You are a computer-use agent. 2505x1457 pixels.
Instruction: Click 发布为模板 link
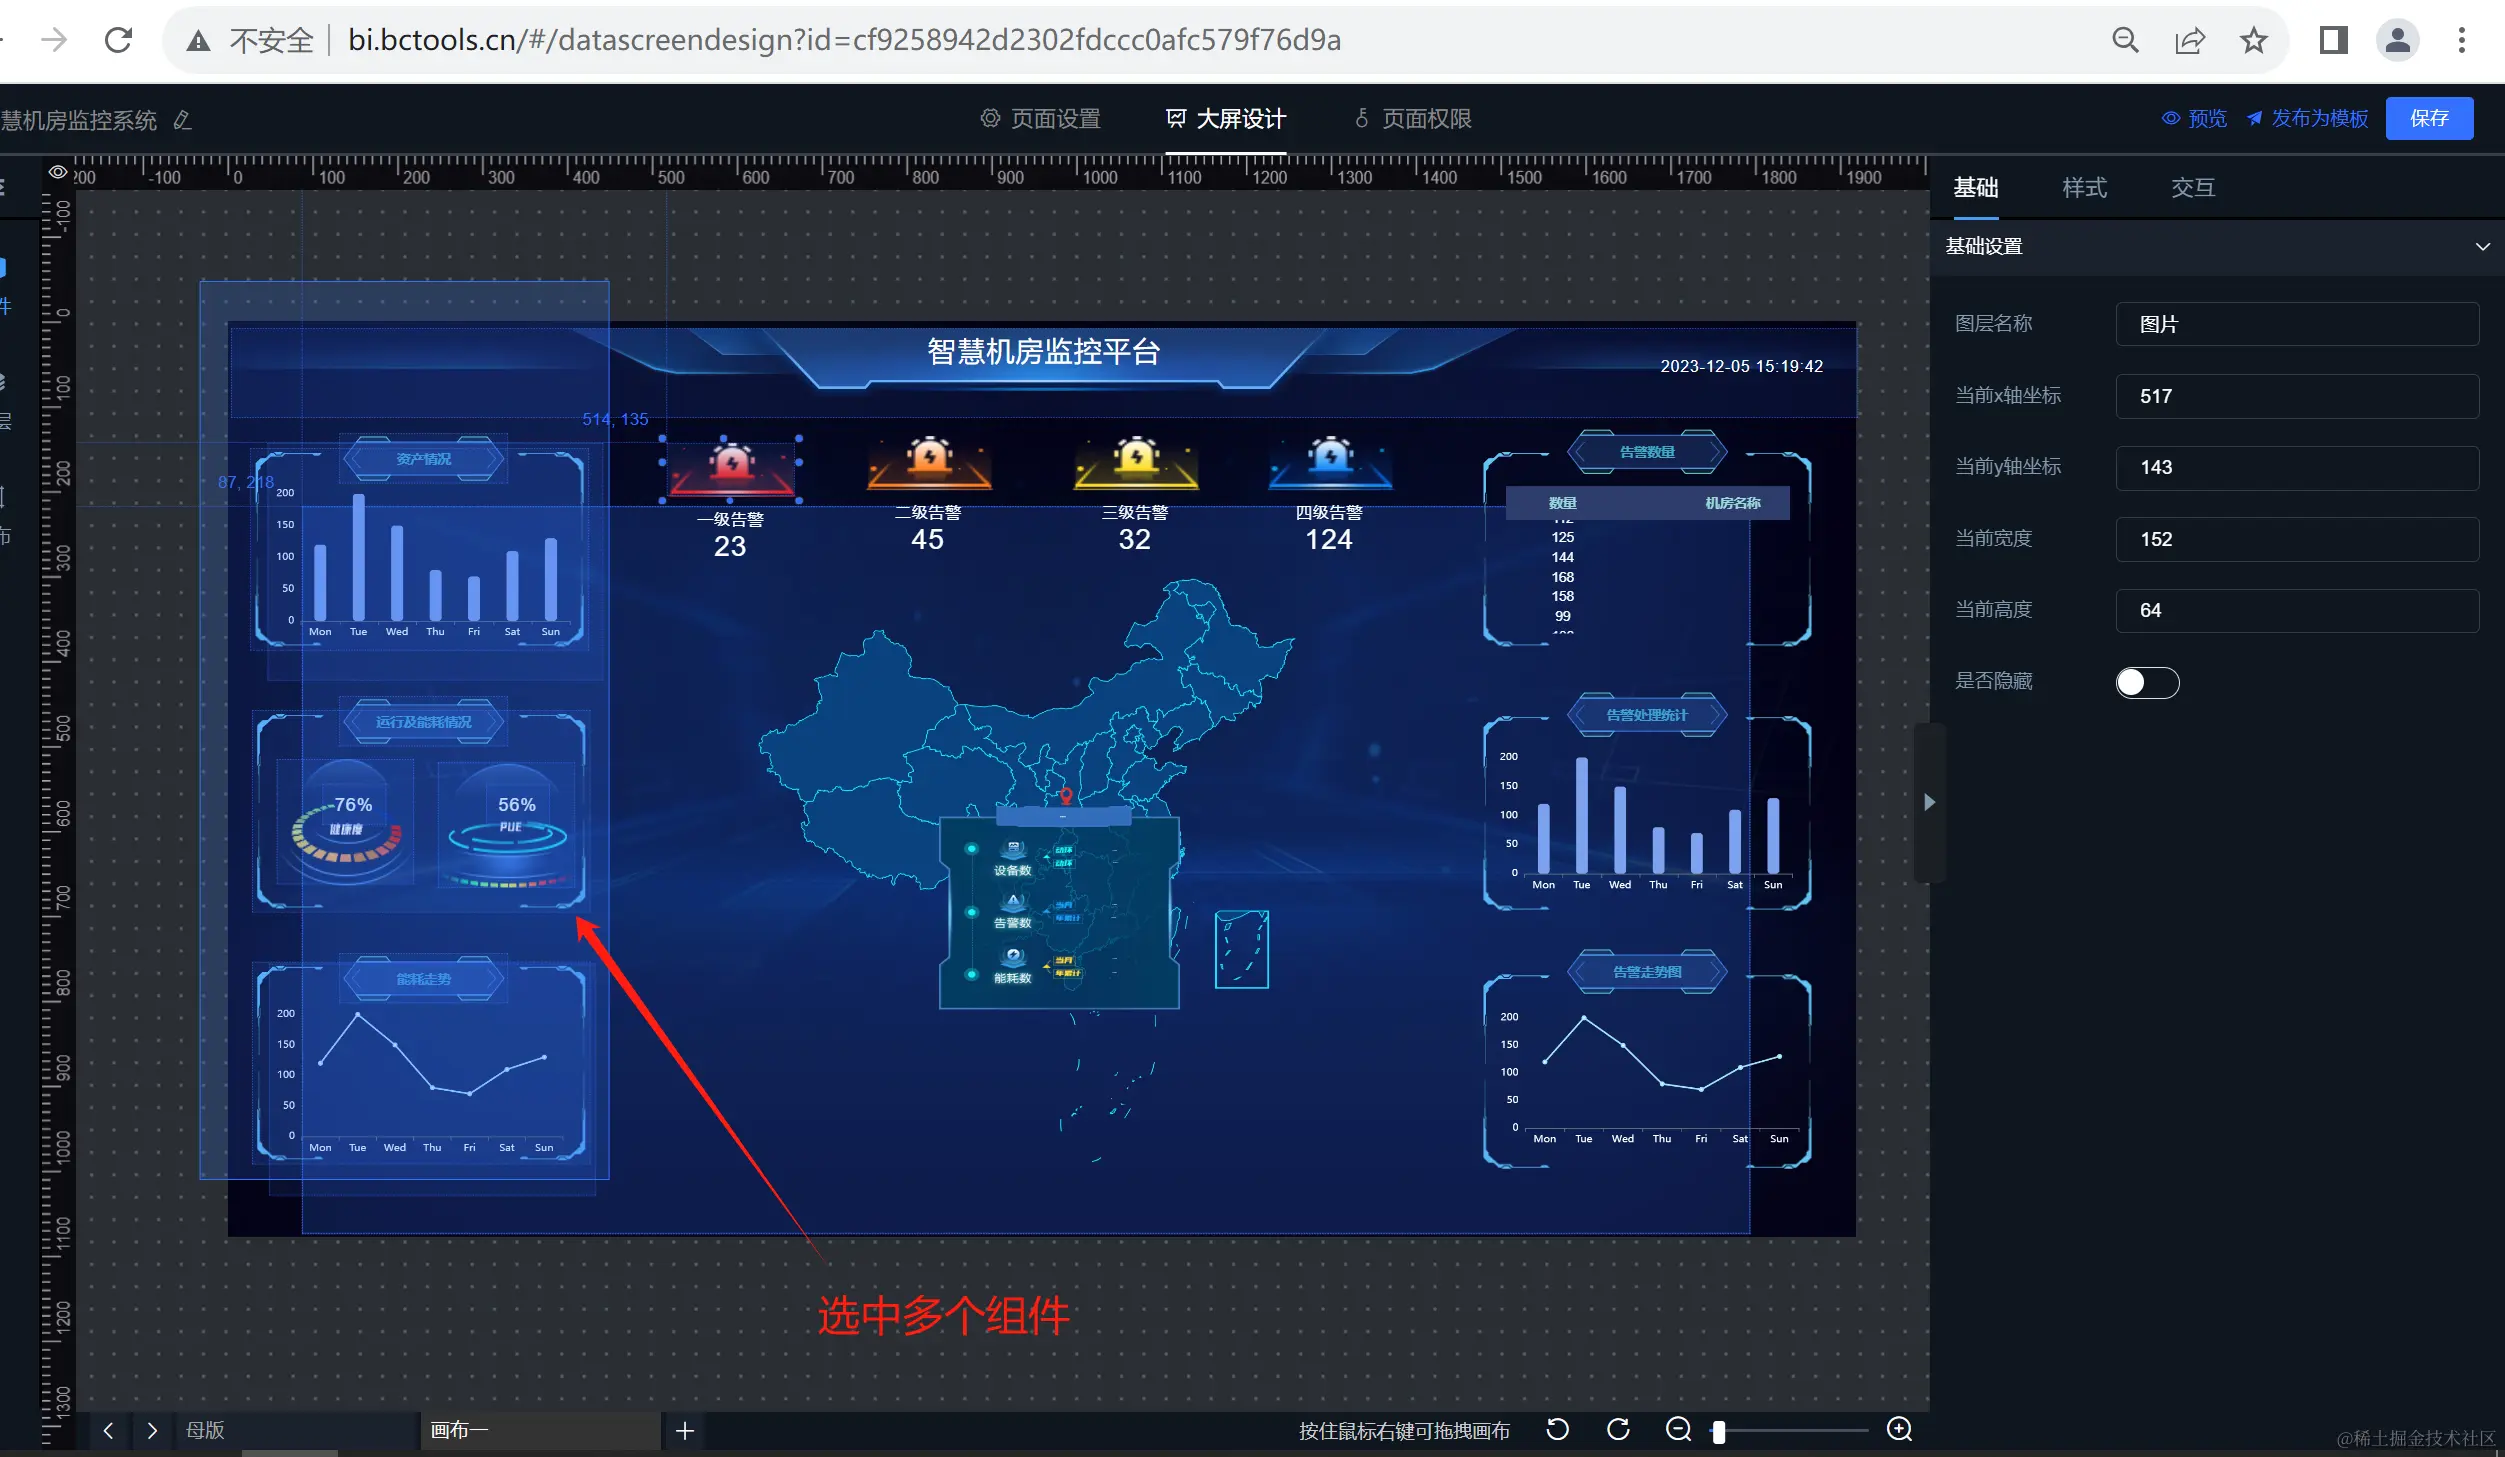2308,119
